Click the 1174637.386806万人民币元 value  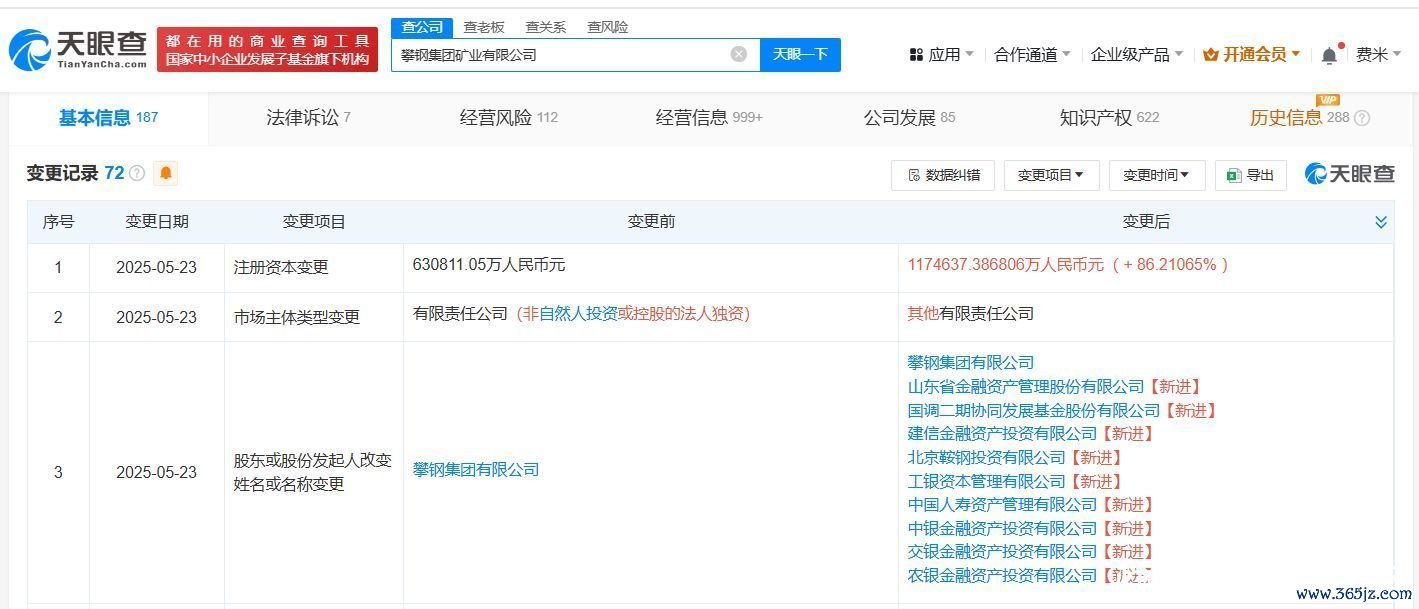[1006, 265]
